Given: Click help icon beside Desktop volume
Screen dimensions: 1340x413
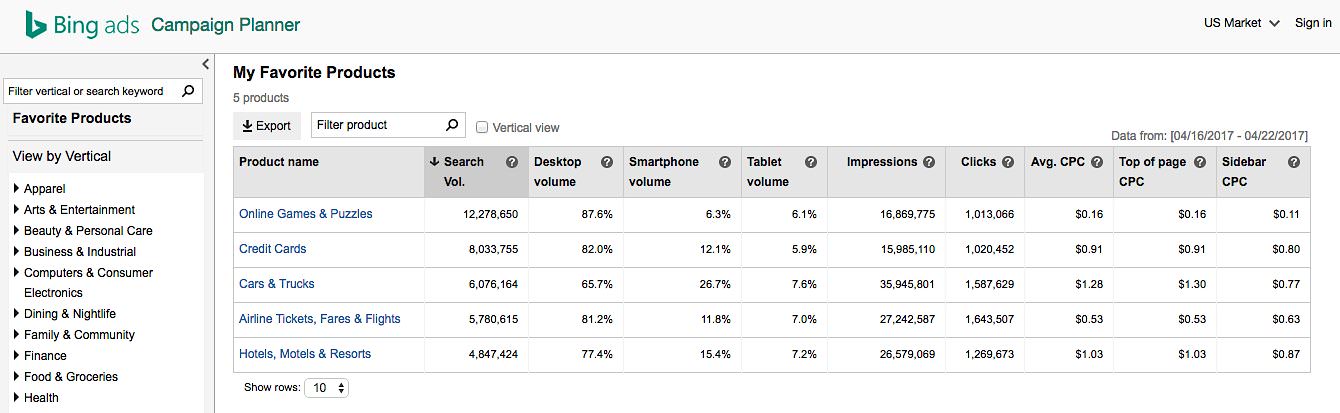Looking at the screenshot, I should pos(606,162).
